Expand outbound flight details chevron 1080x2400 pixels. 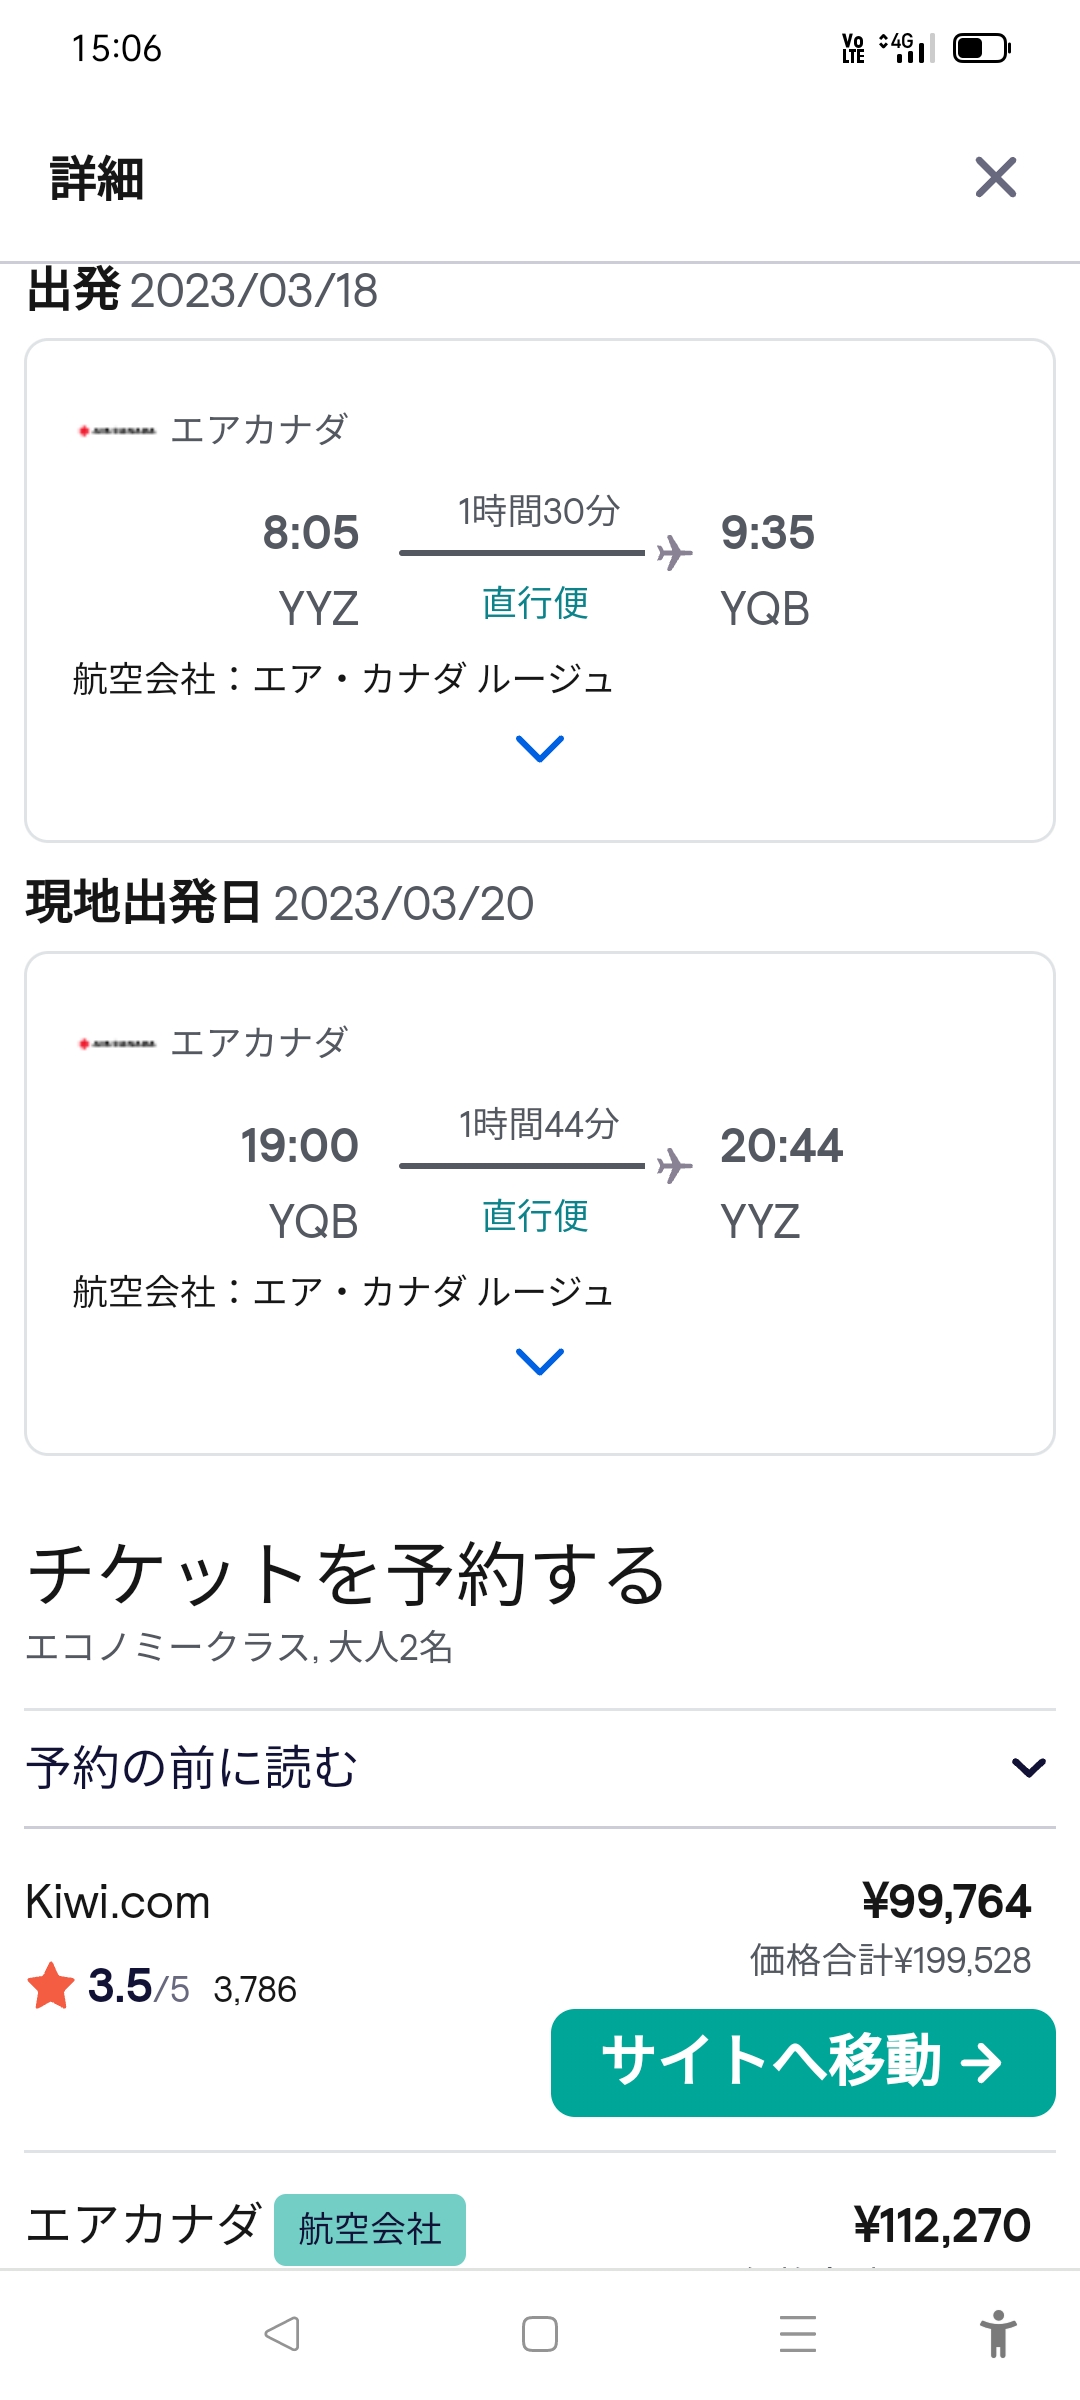coord(539,748)
